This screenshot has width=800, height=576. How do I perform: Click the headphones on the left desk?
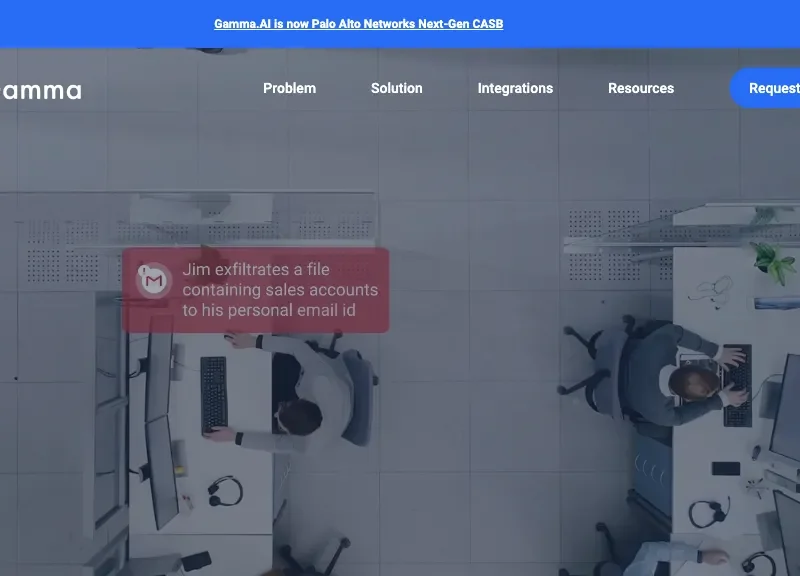pos(225,490)
